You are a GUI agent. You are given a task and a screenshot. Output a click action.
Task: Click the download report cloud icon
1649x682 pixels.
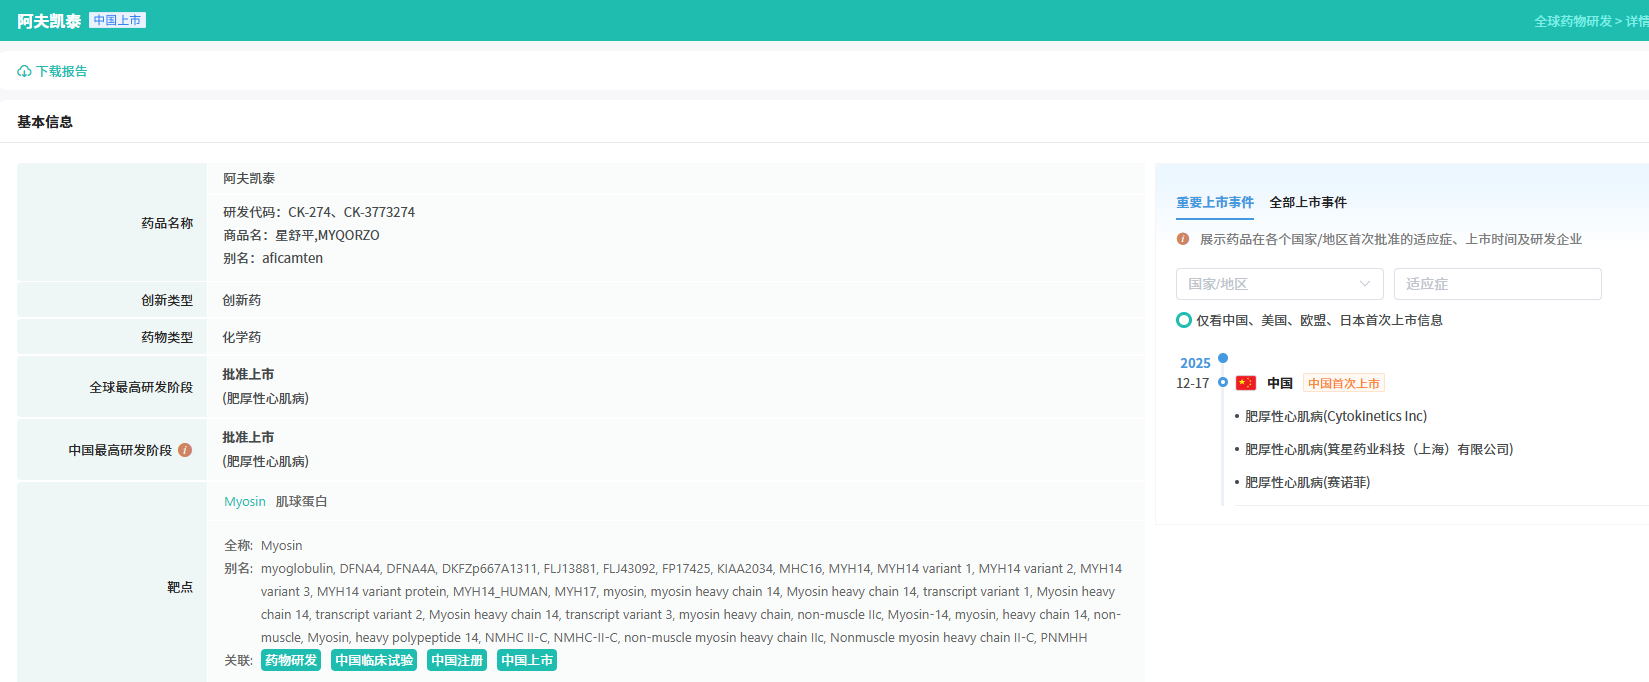coord(24,71)
